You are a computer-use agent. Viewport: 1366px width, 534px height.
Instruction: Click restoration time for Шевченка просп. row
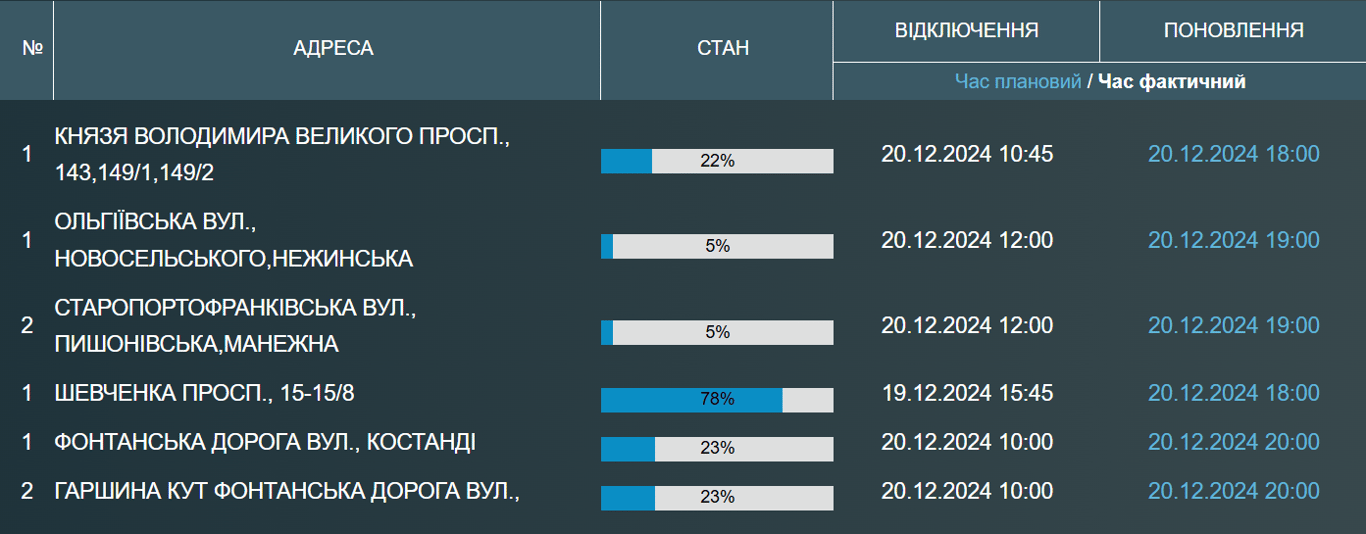(x=1233, y=393)
